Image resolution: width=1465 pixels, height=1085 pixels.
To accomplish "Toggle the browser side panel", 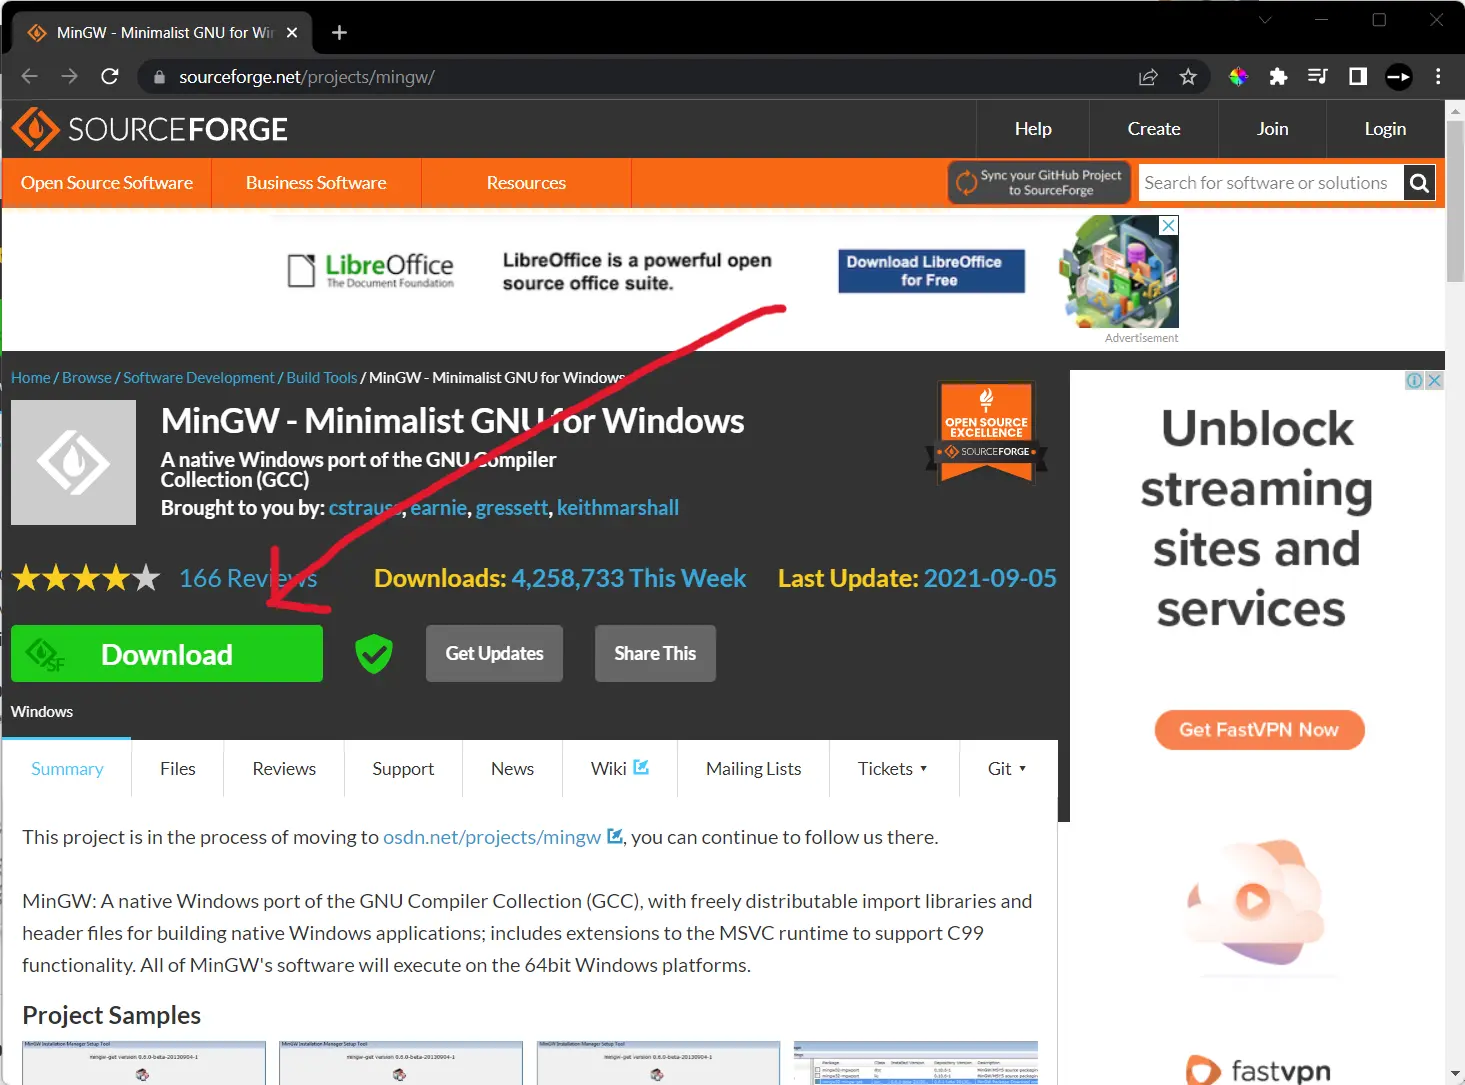I will pos(1358,77).
